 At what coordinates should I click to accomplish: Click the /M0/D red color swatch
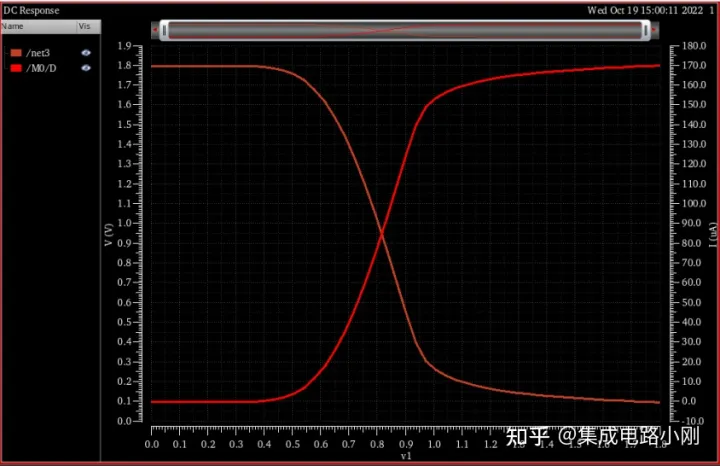(16, 68)
